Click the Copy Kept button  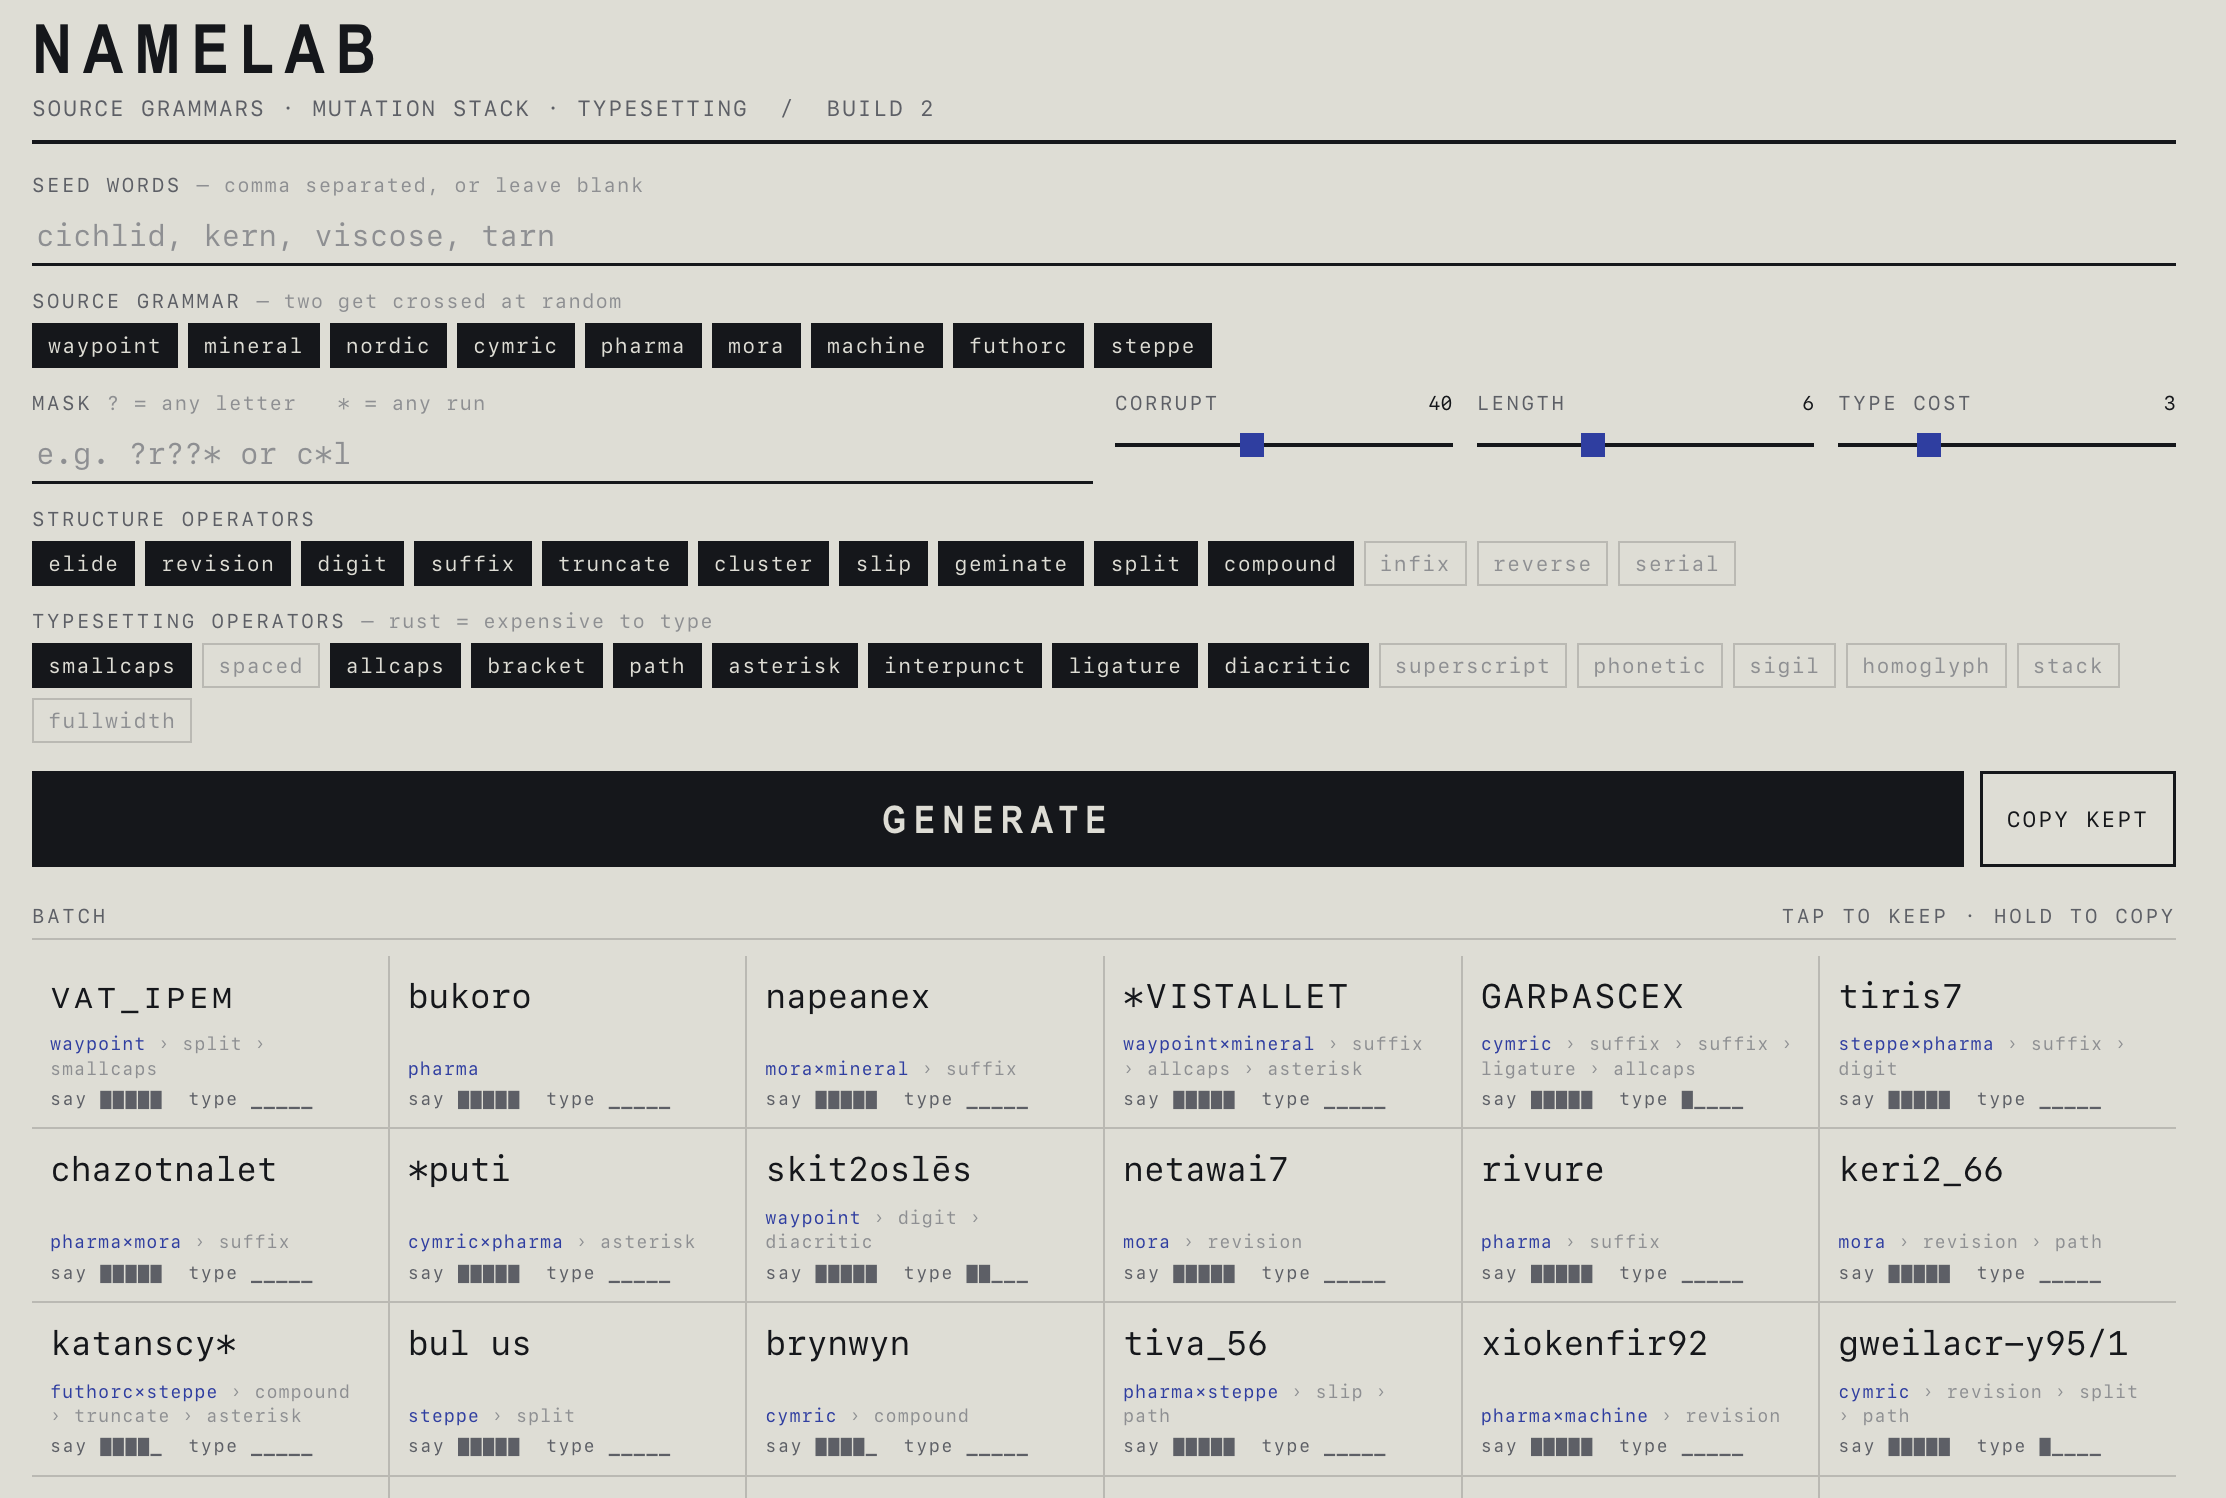pyautogui.click(x=2078, y=819)
